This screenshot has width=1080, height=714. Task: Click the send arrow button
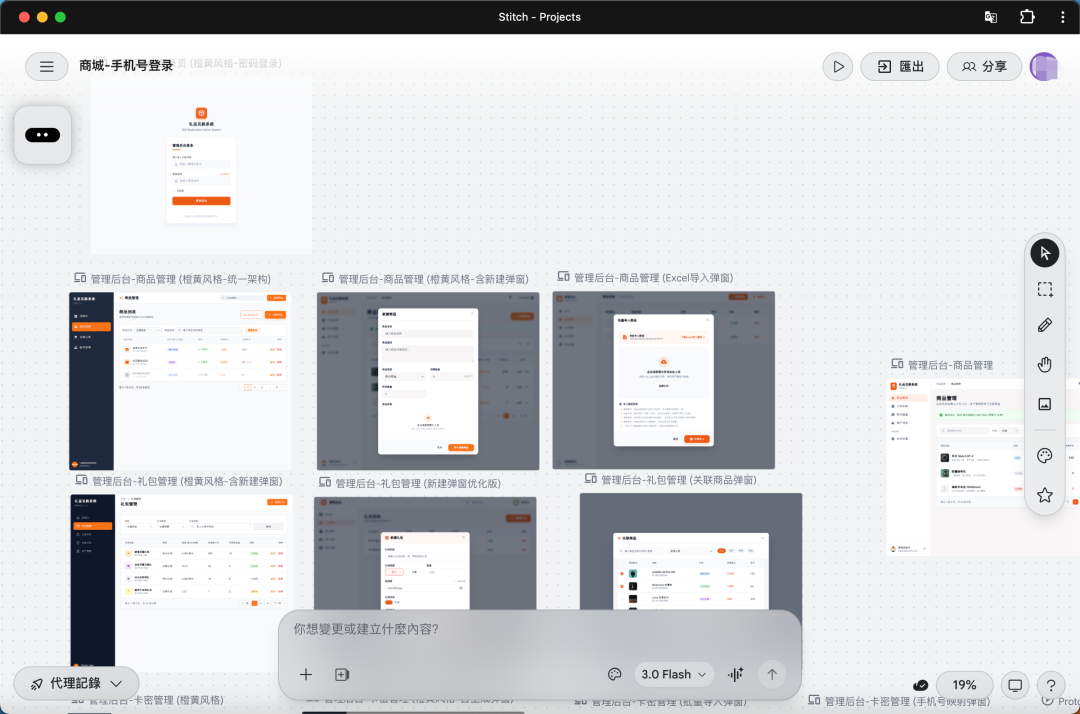(771, 675)
